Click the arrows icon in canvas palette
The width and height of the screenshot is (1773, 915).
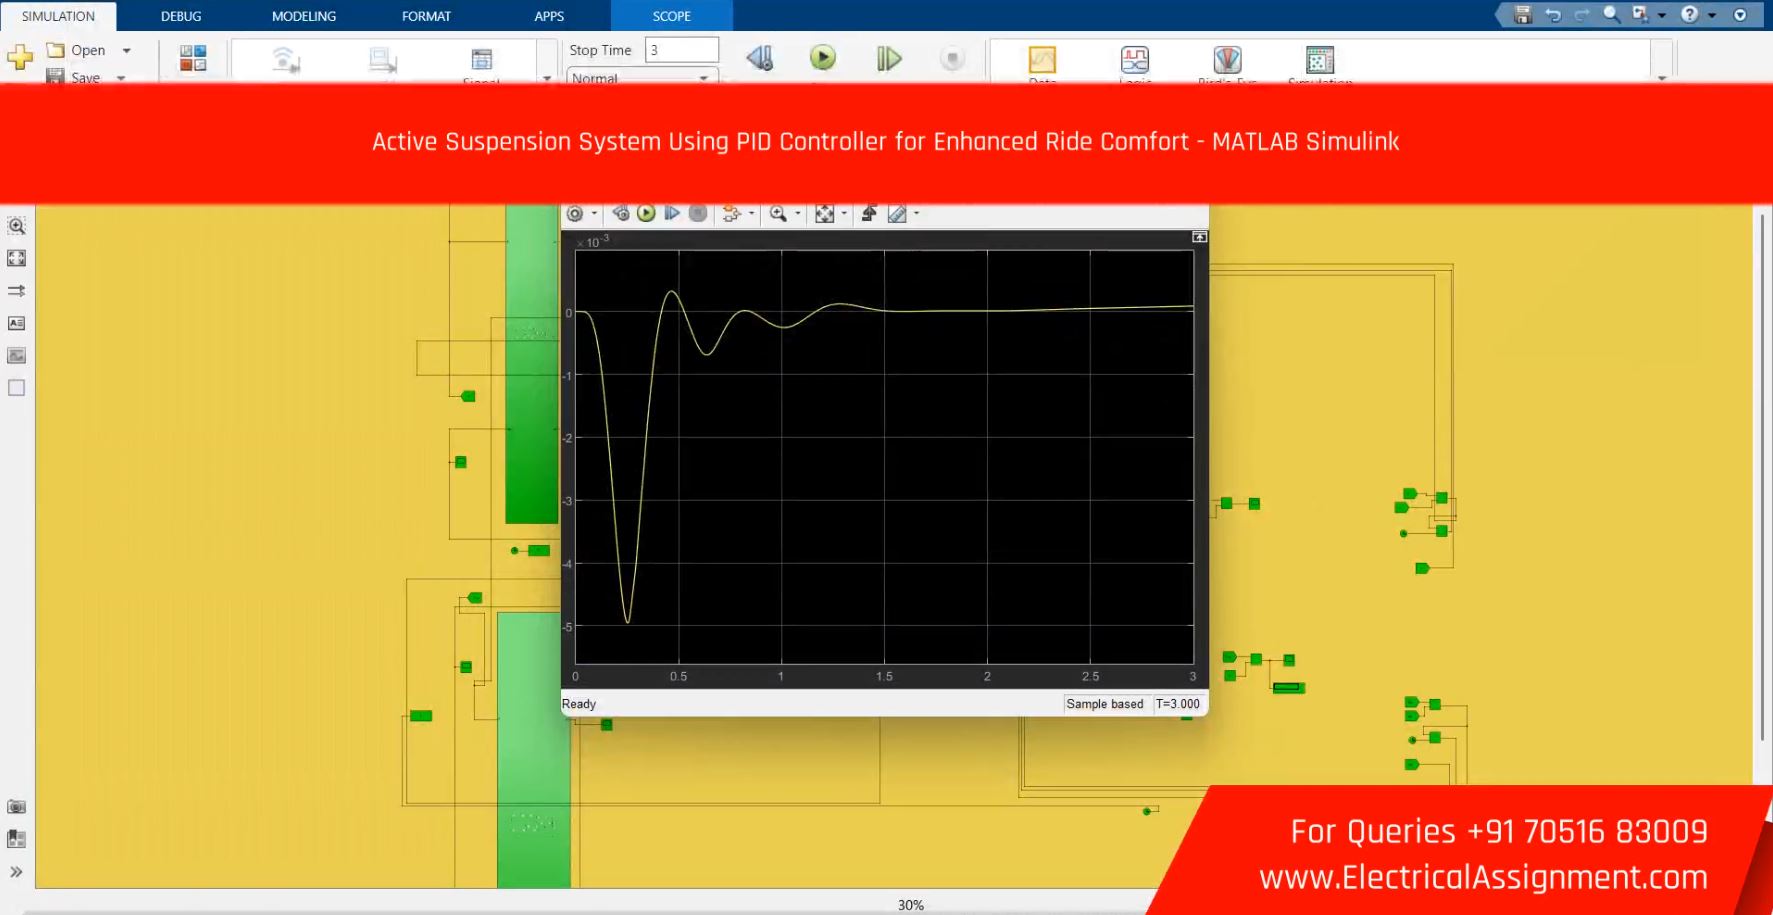(x=16, y=291)
